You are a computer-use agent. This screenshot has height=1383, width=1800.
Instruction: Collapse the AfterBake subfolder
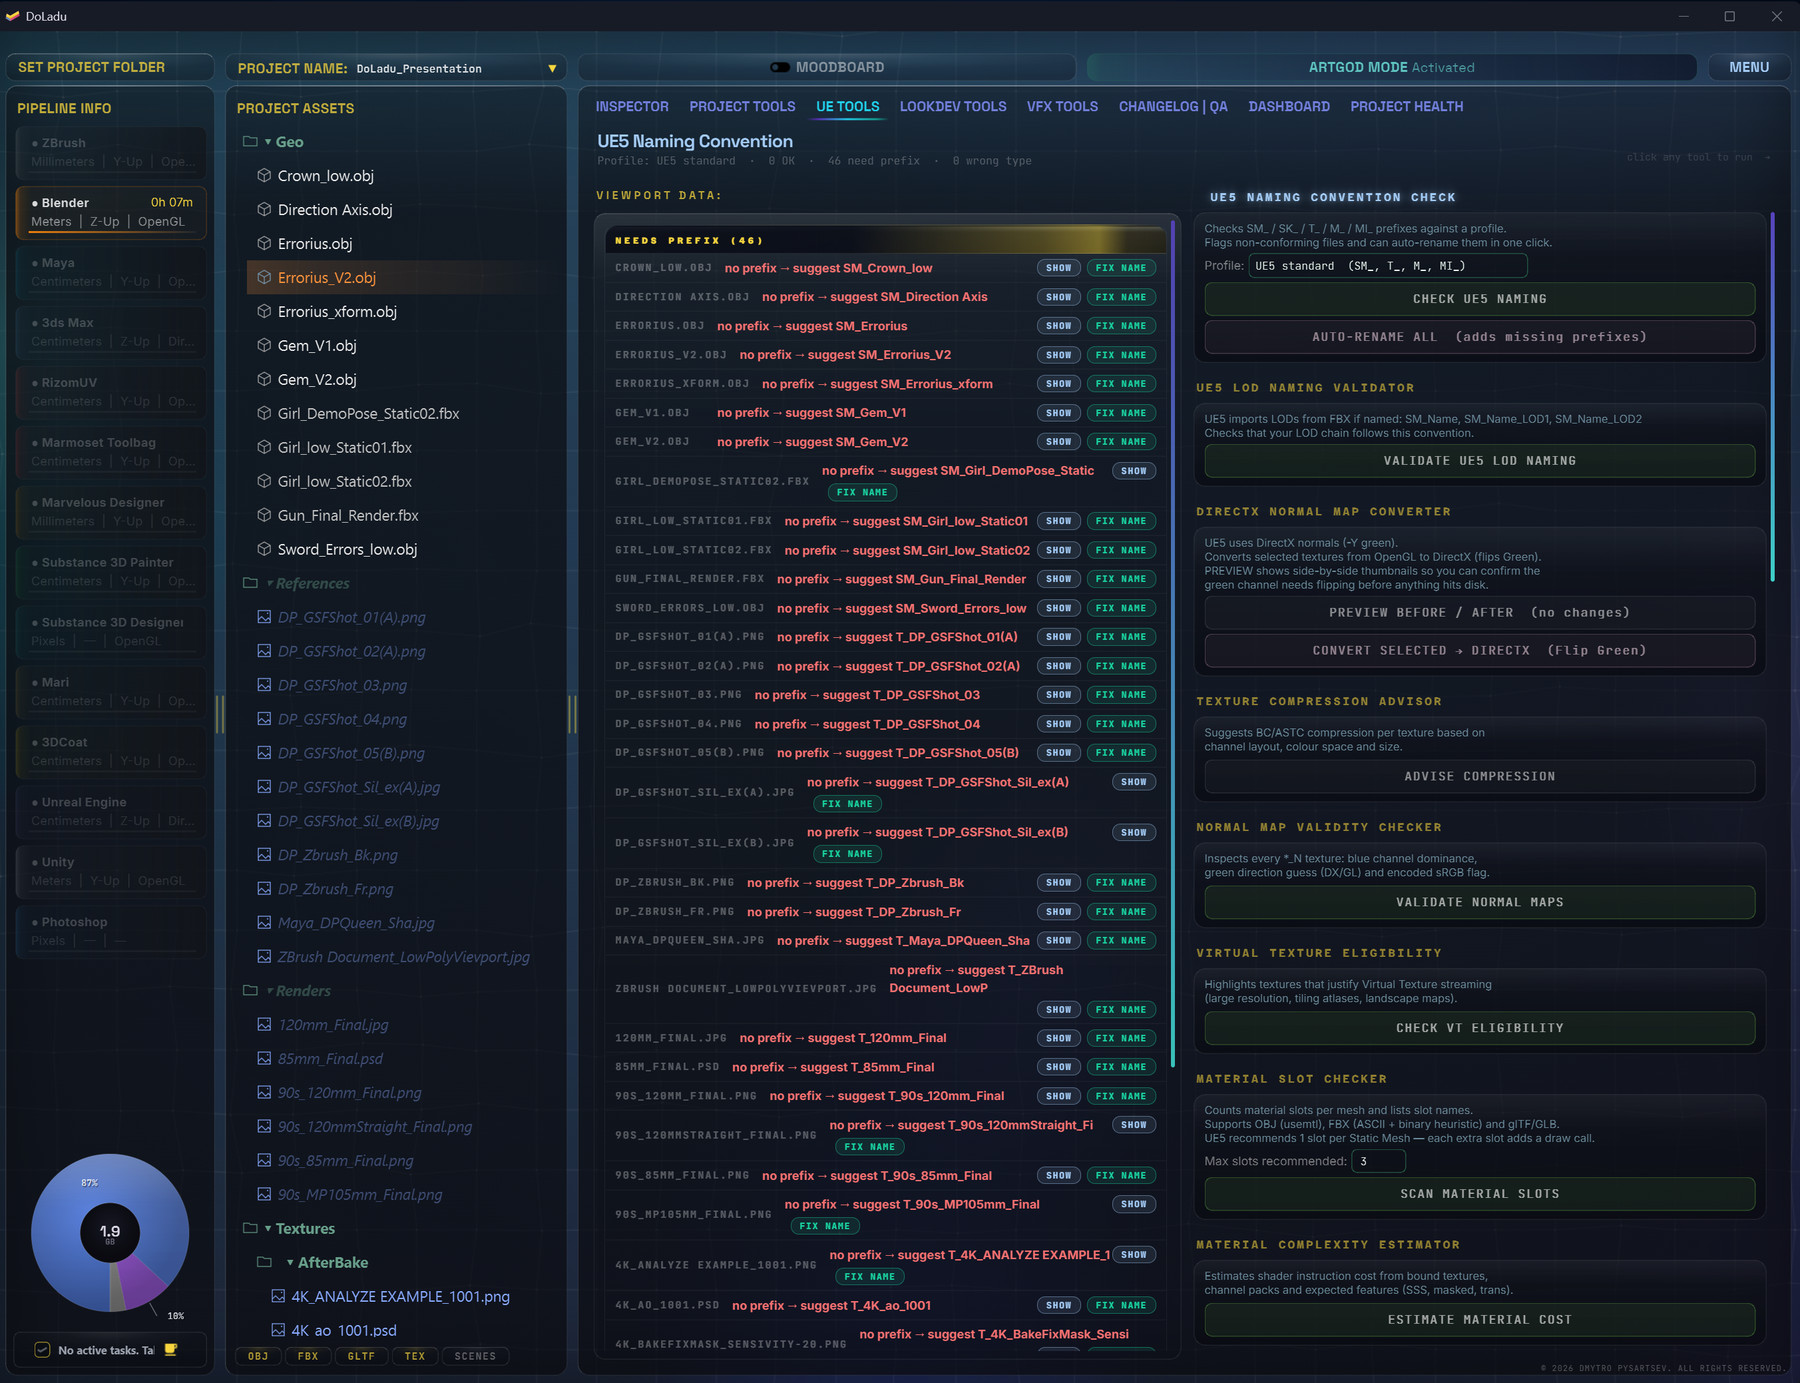(290, 1262)
